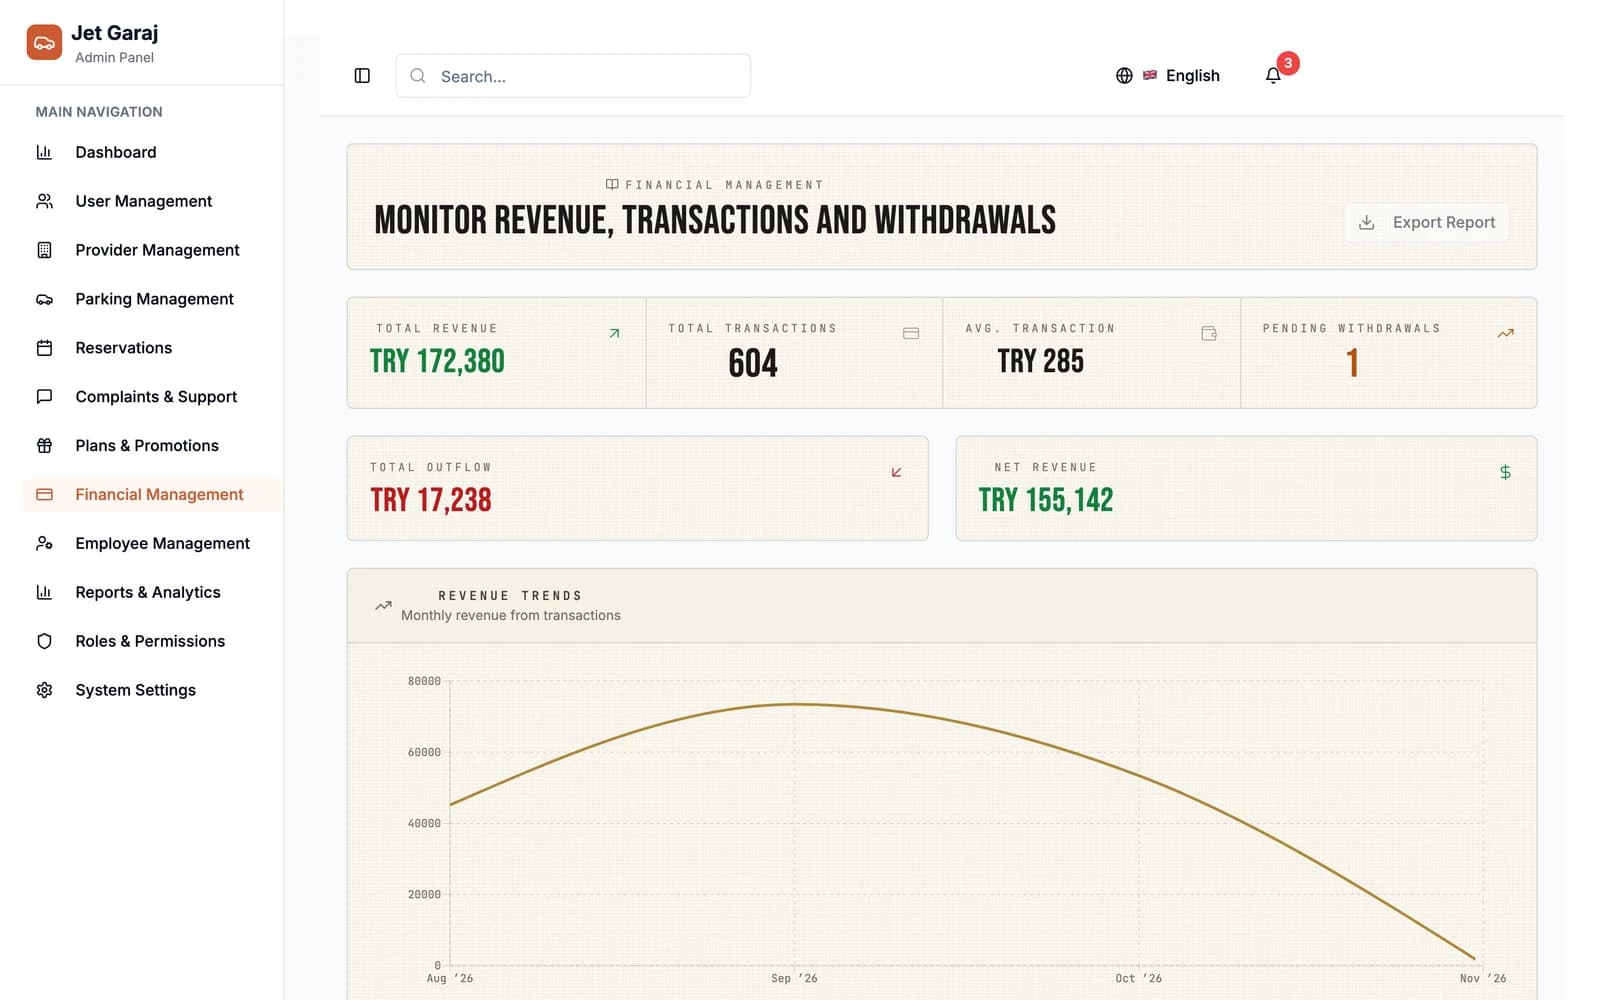The height and width of the screenshot is (1000, 1600).
Task: Click the Reservations calendar icon
Action: click(44, 348)
